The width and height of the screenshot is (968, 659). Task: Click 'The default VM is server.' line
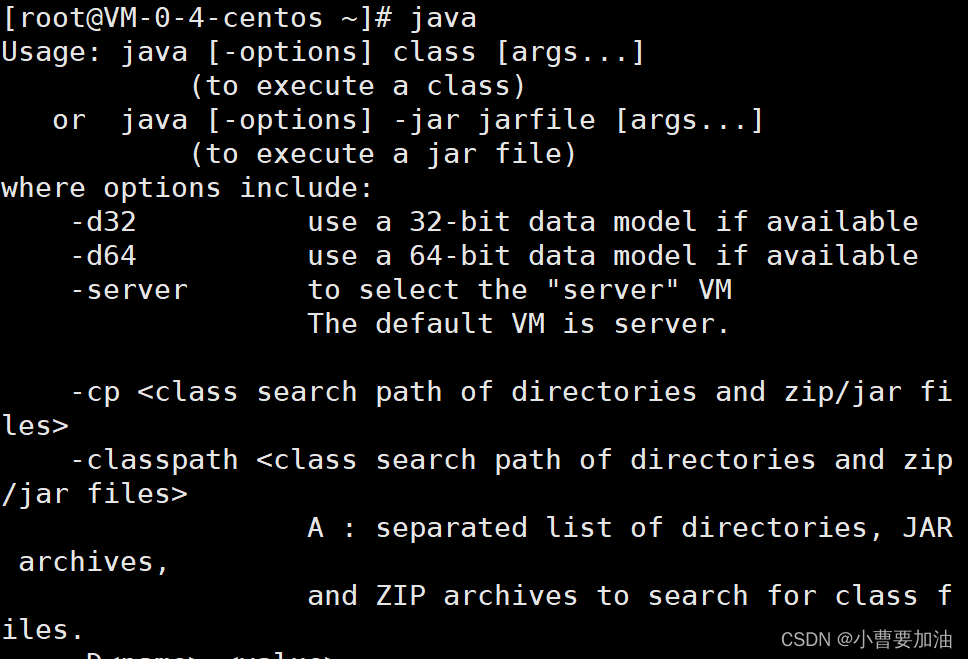[x=518, y=324]
